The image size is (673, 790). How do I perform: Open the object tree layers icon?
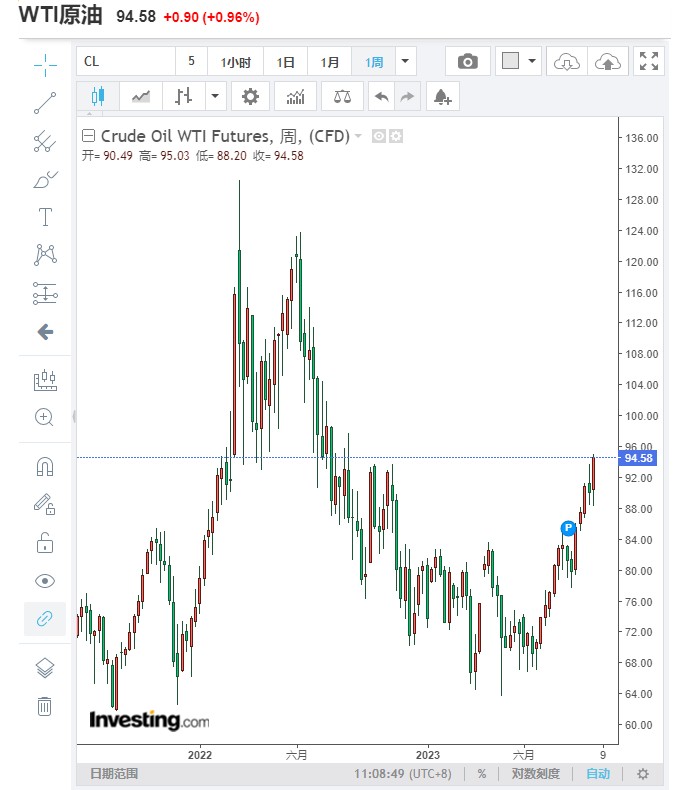(45, 669)
